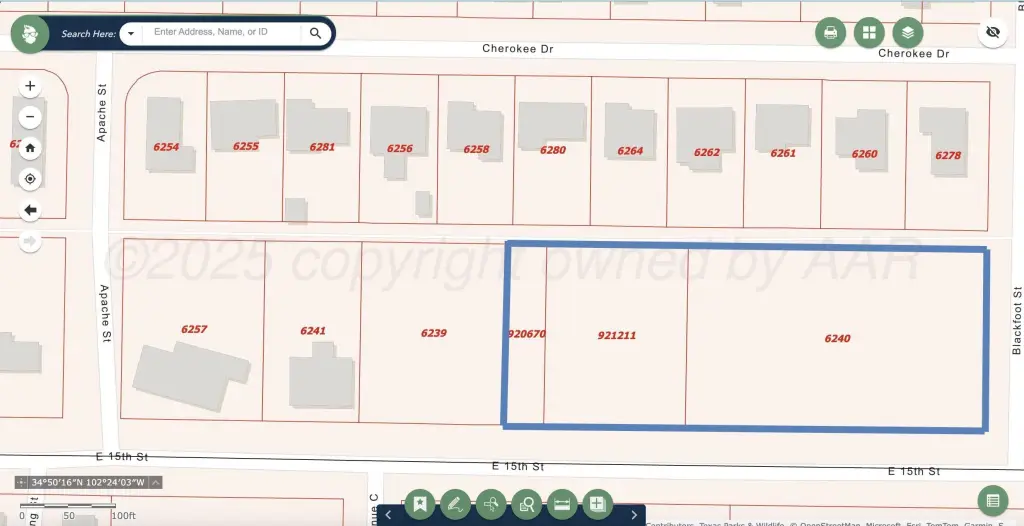1024x526 pixels.
Task: Zoom in with the plus button
Action: coord(30,86)
